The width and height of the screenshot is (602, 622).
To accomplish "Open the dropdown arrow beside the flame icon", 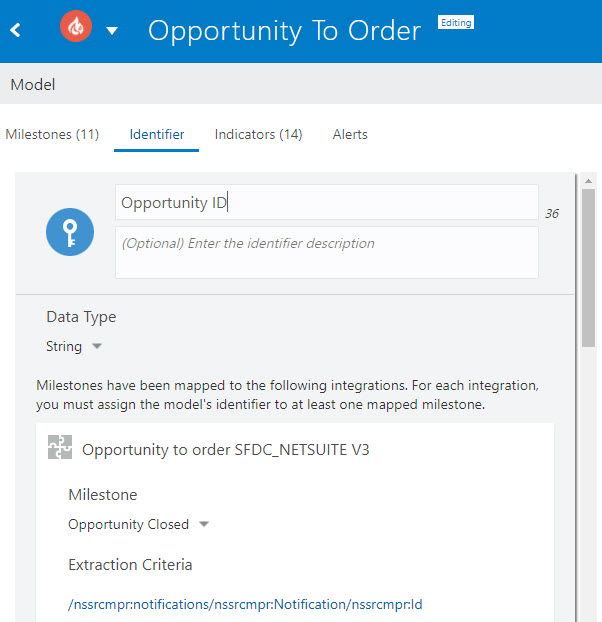I will (112, 31).
